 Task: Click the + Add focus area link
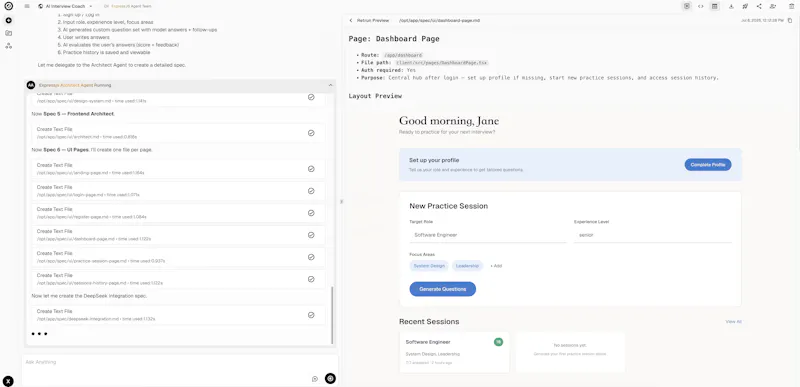tap(496, 266)
